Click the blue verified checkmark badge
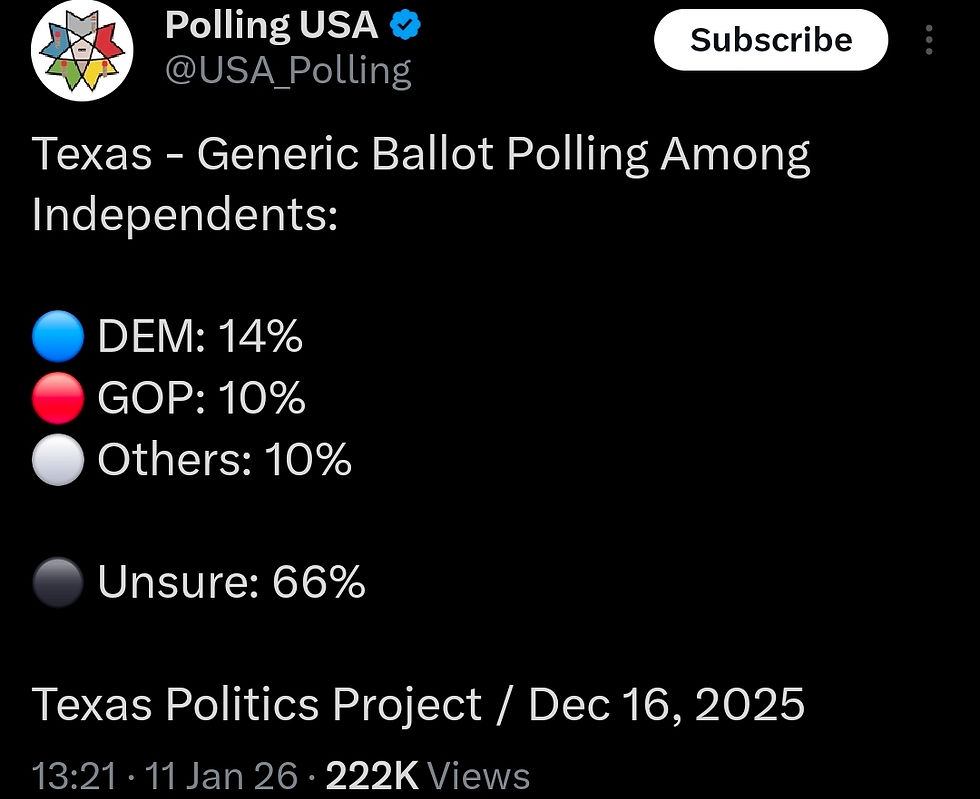Image resolution: width=980 pixels, height=799 pixels. 405,26
